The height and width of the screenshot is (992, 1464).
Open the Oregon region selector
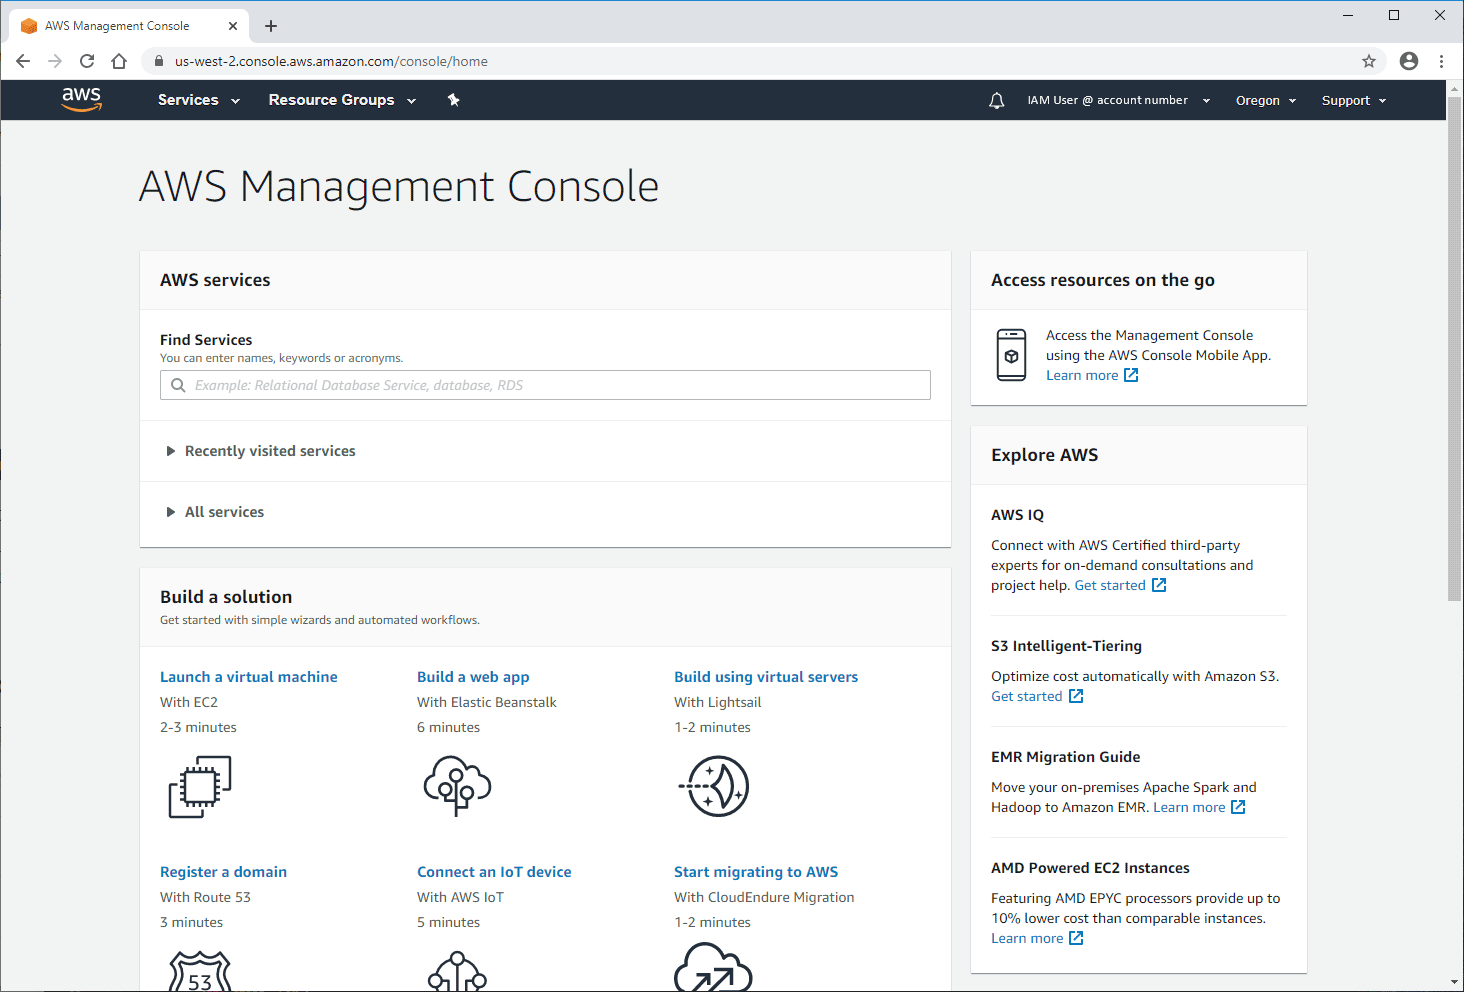click(x=1266, y=100)
